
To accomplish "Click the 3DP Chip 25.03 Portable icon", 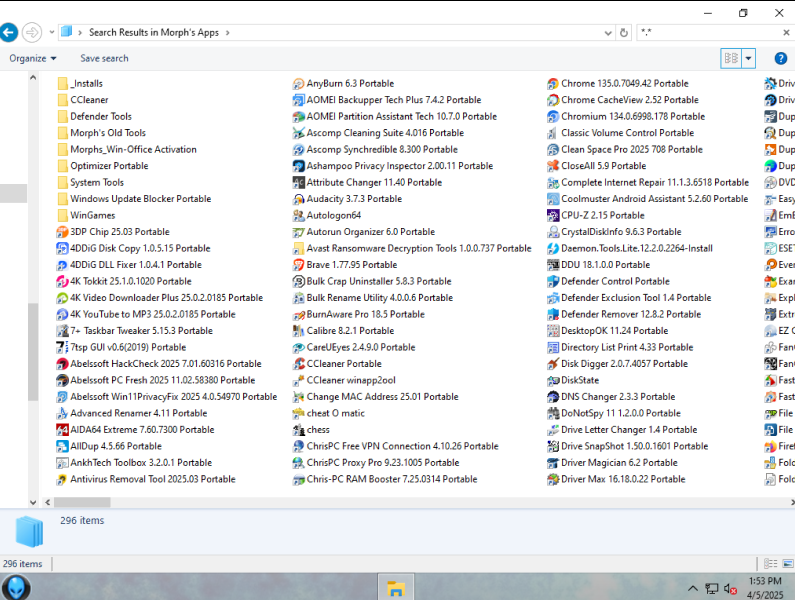I will [62, 232].
